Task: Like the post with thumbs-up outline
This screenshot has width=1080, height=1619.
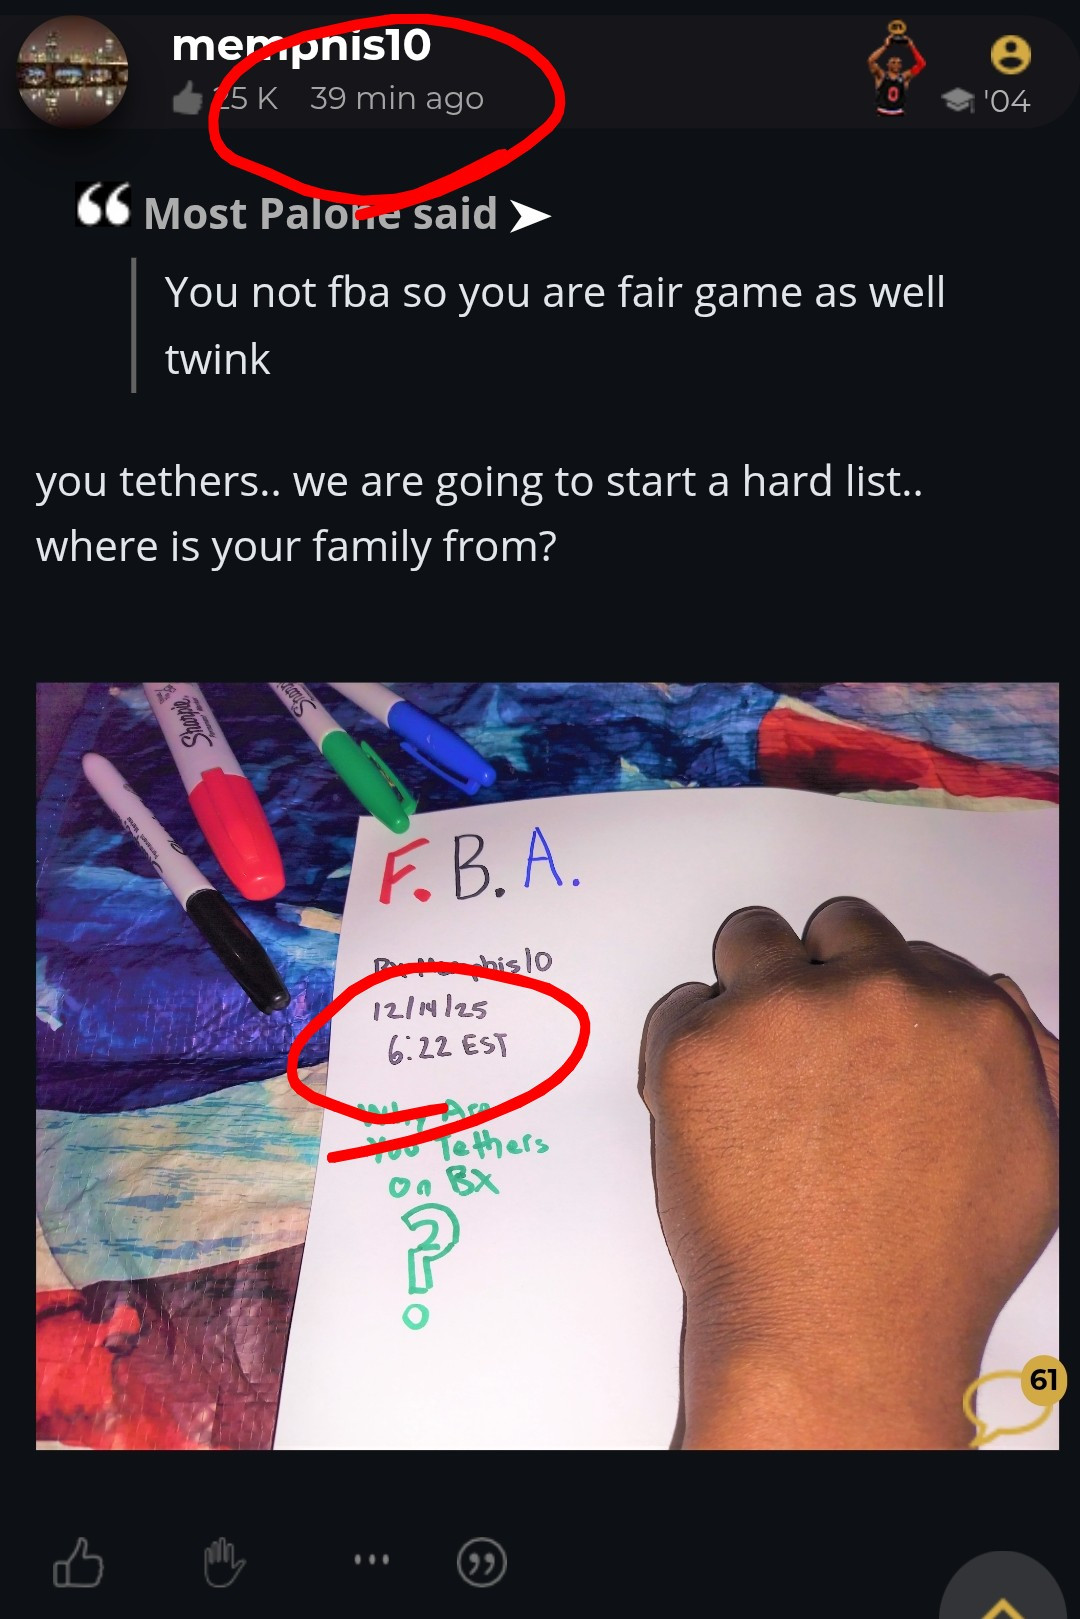Action: [78, 1562]
